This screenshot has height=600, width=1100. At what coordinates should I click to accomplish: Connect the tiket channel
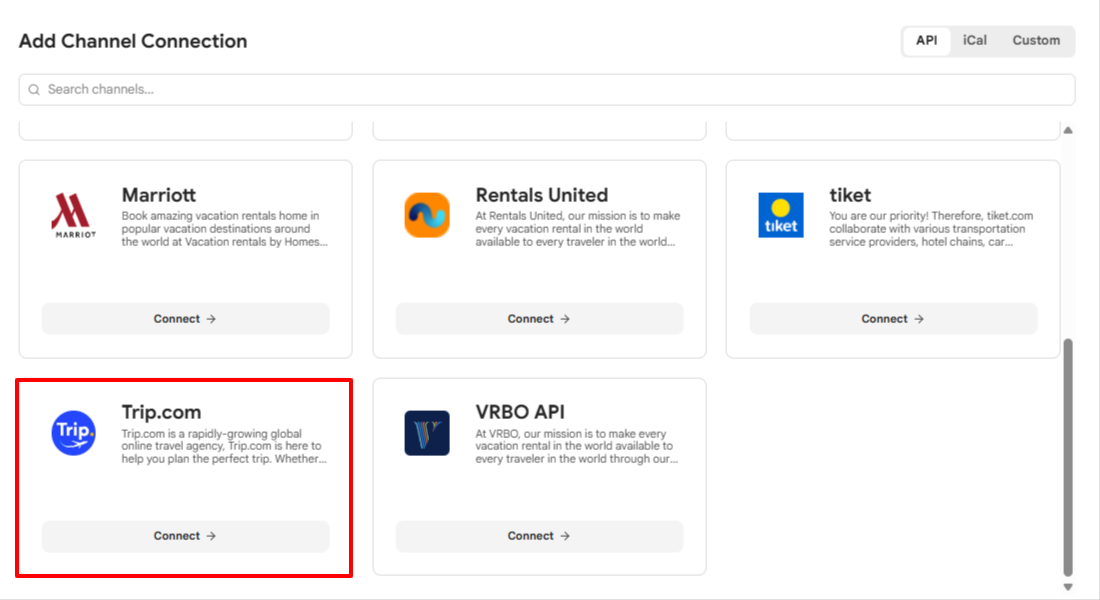coord(893,319)
